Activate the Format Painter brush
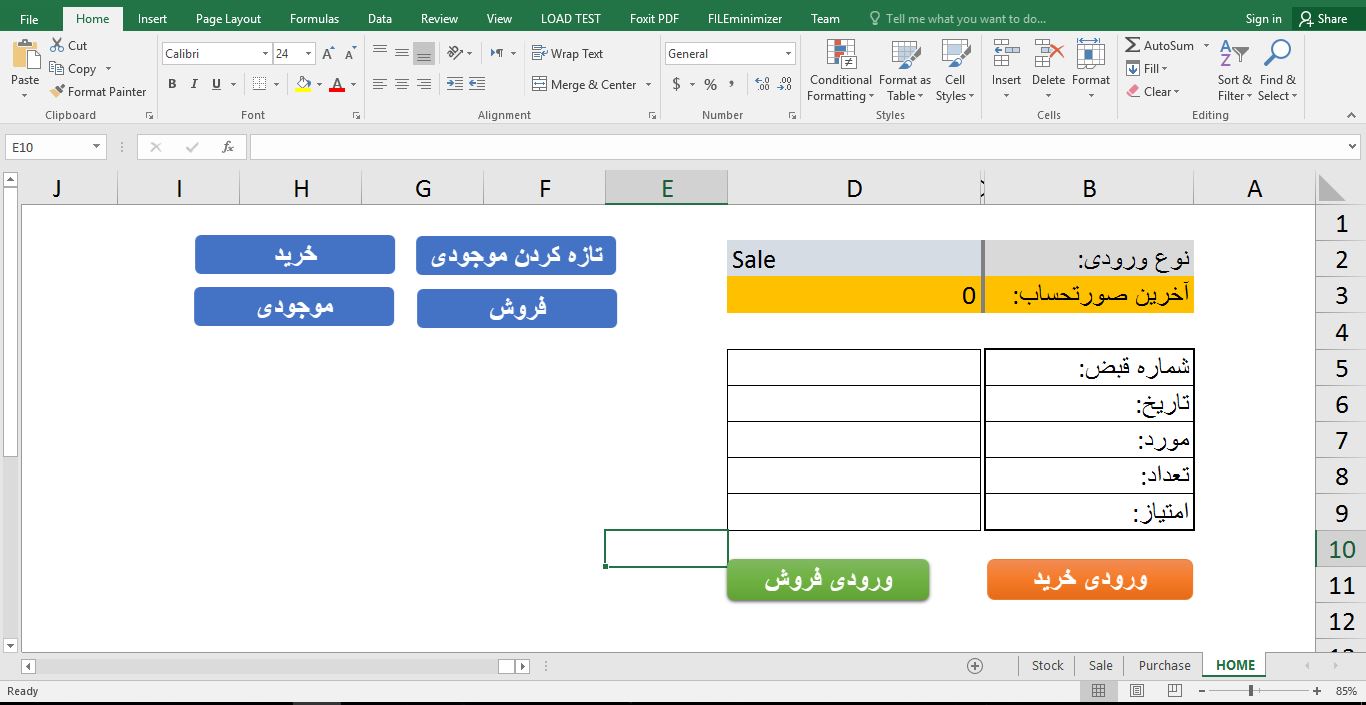The width and height of the screenshot is (1366, 705). tap(57, 91)
